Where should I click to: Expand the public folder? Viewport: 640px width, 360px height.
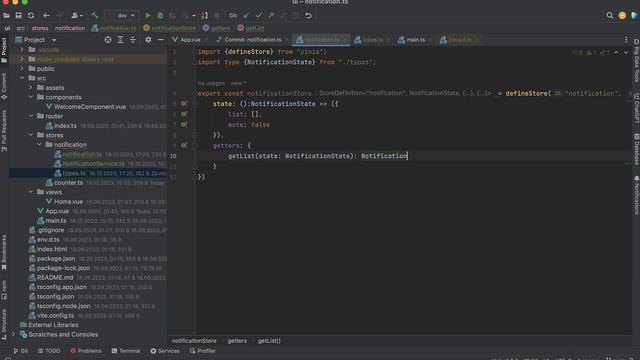click(22, 69)
